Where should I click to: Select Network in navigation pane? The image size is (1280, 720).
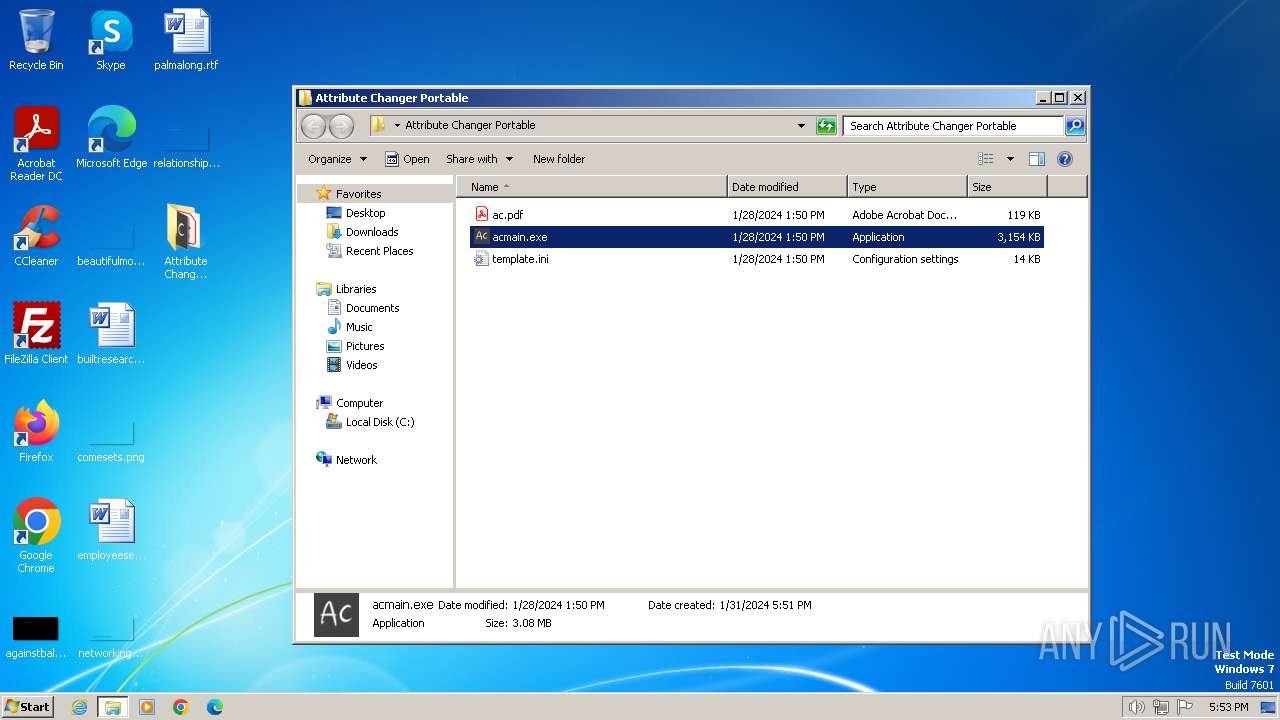click(x=356, y=460)
